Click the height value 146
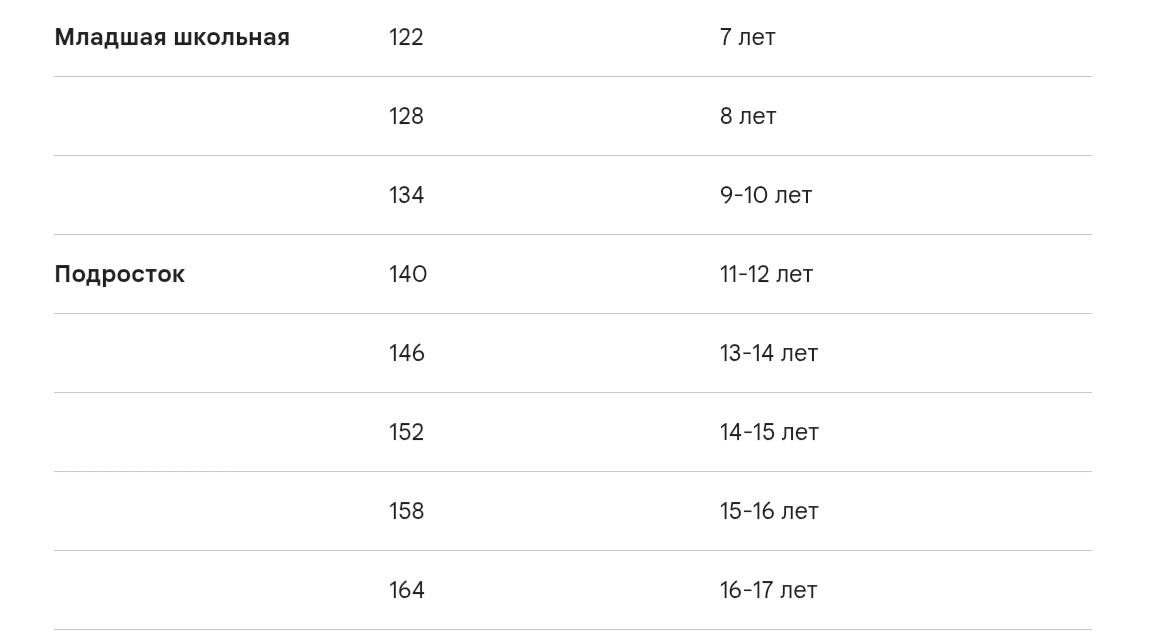The width and height of the screenshot is (1157, 636). pos(407,353)
